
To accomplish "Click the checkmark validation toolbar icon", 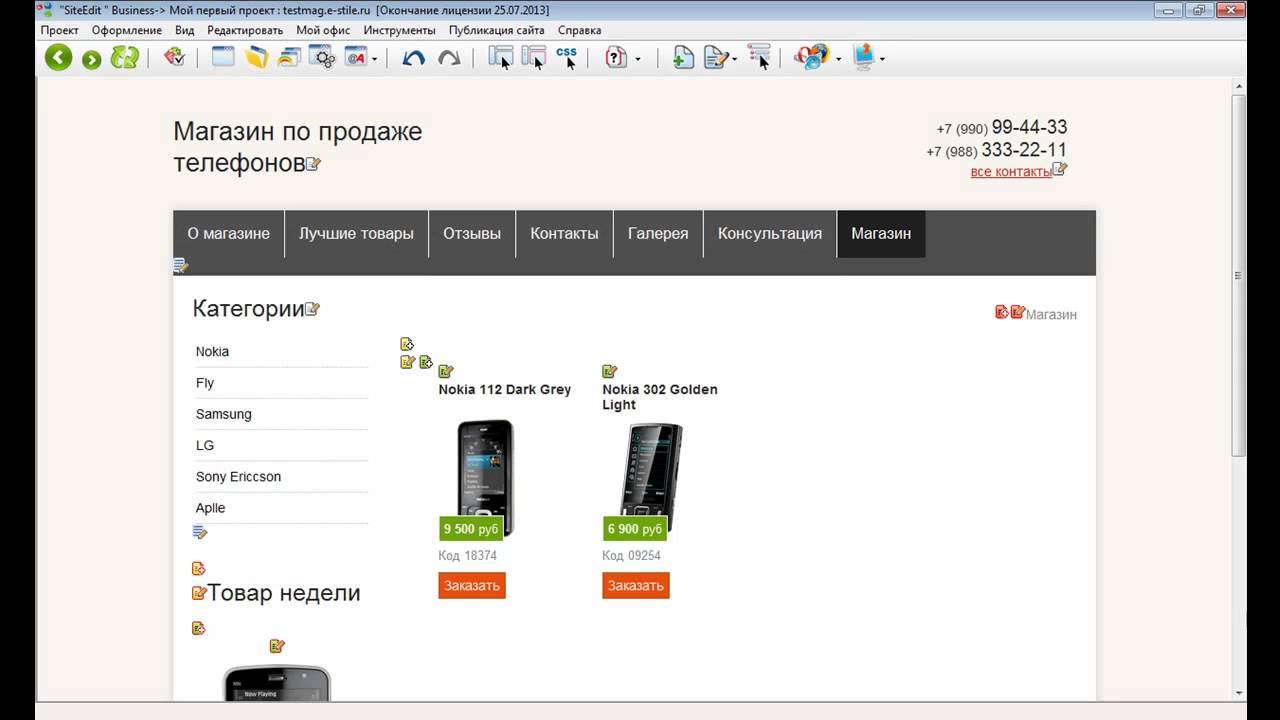I will 175,57.
